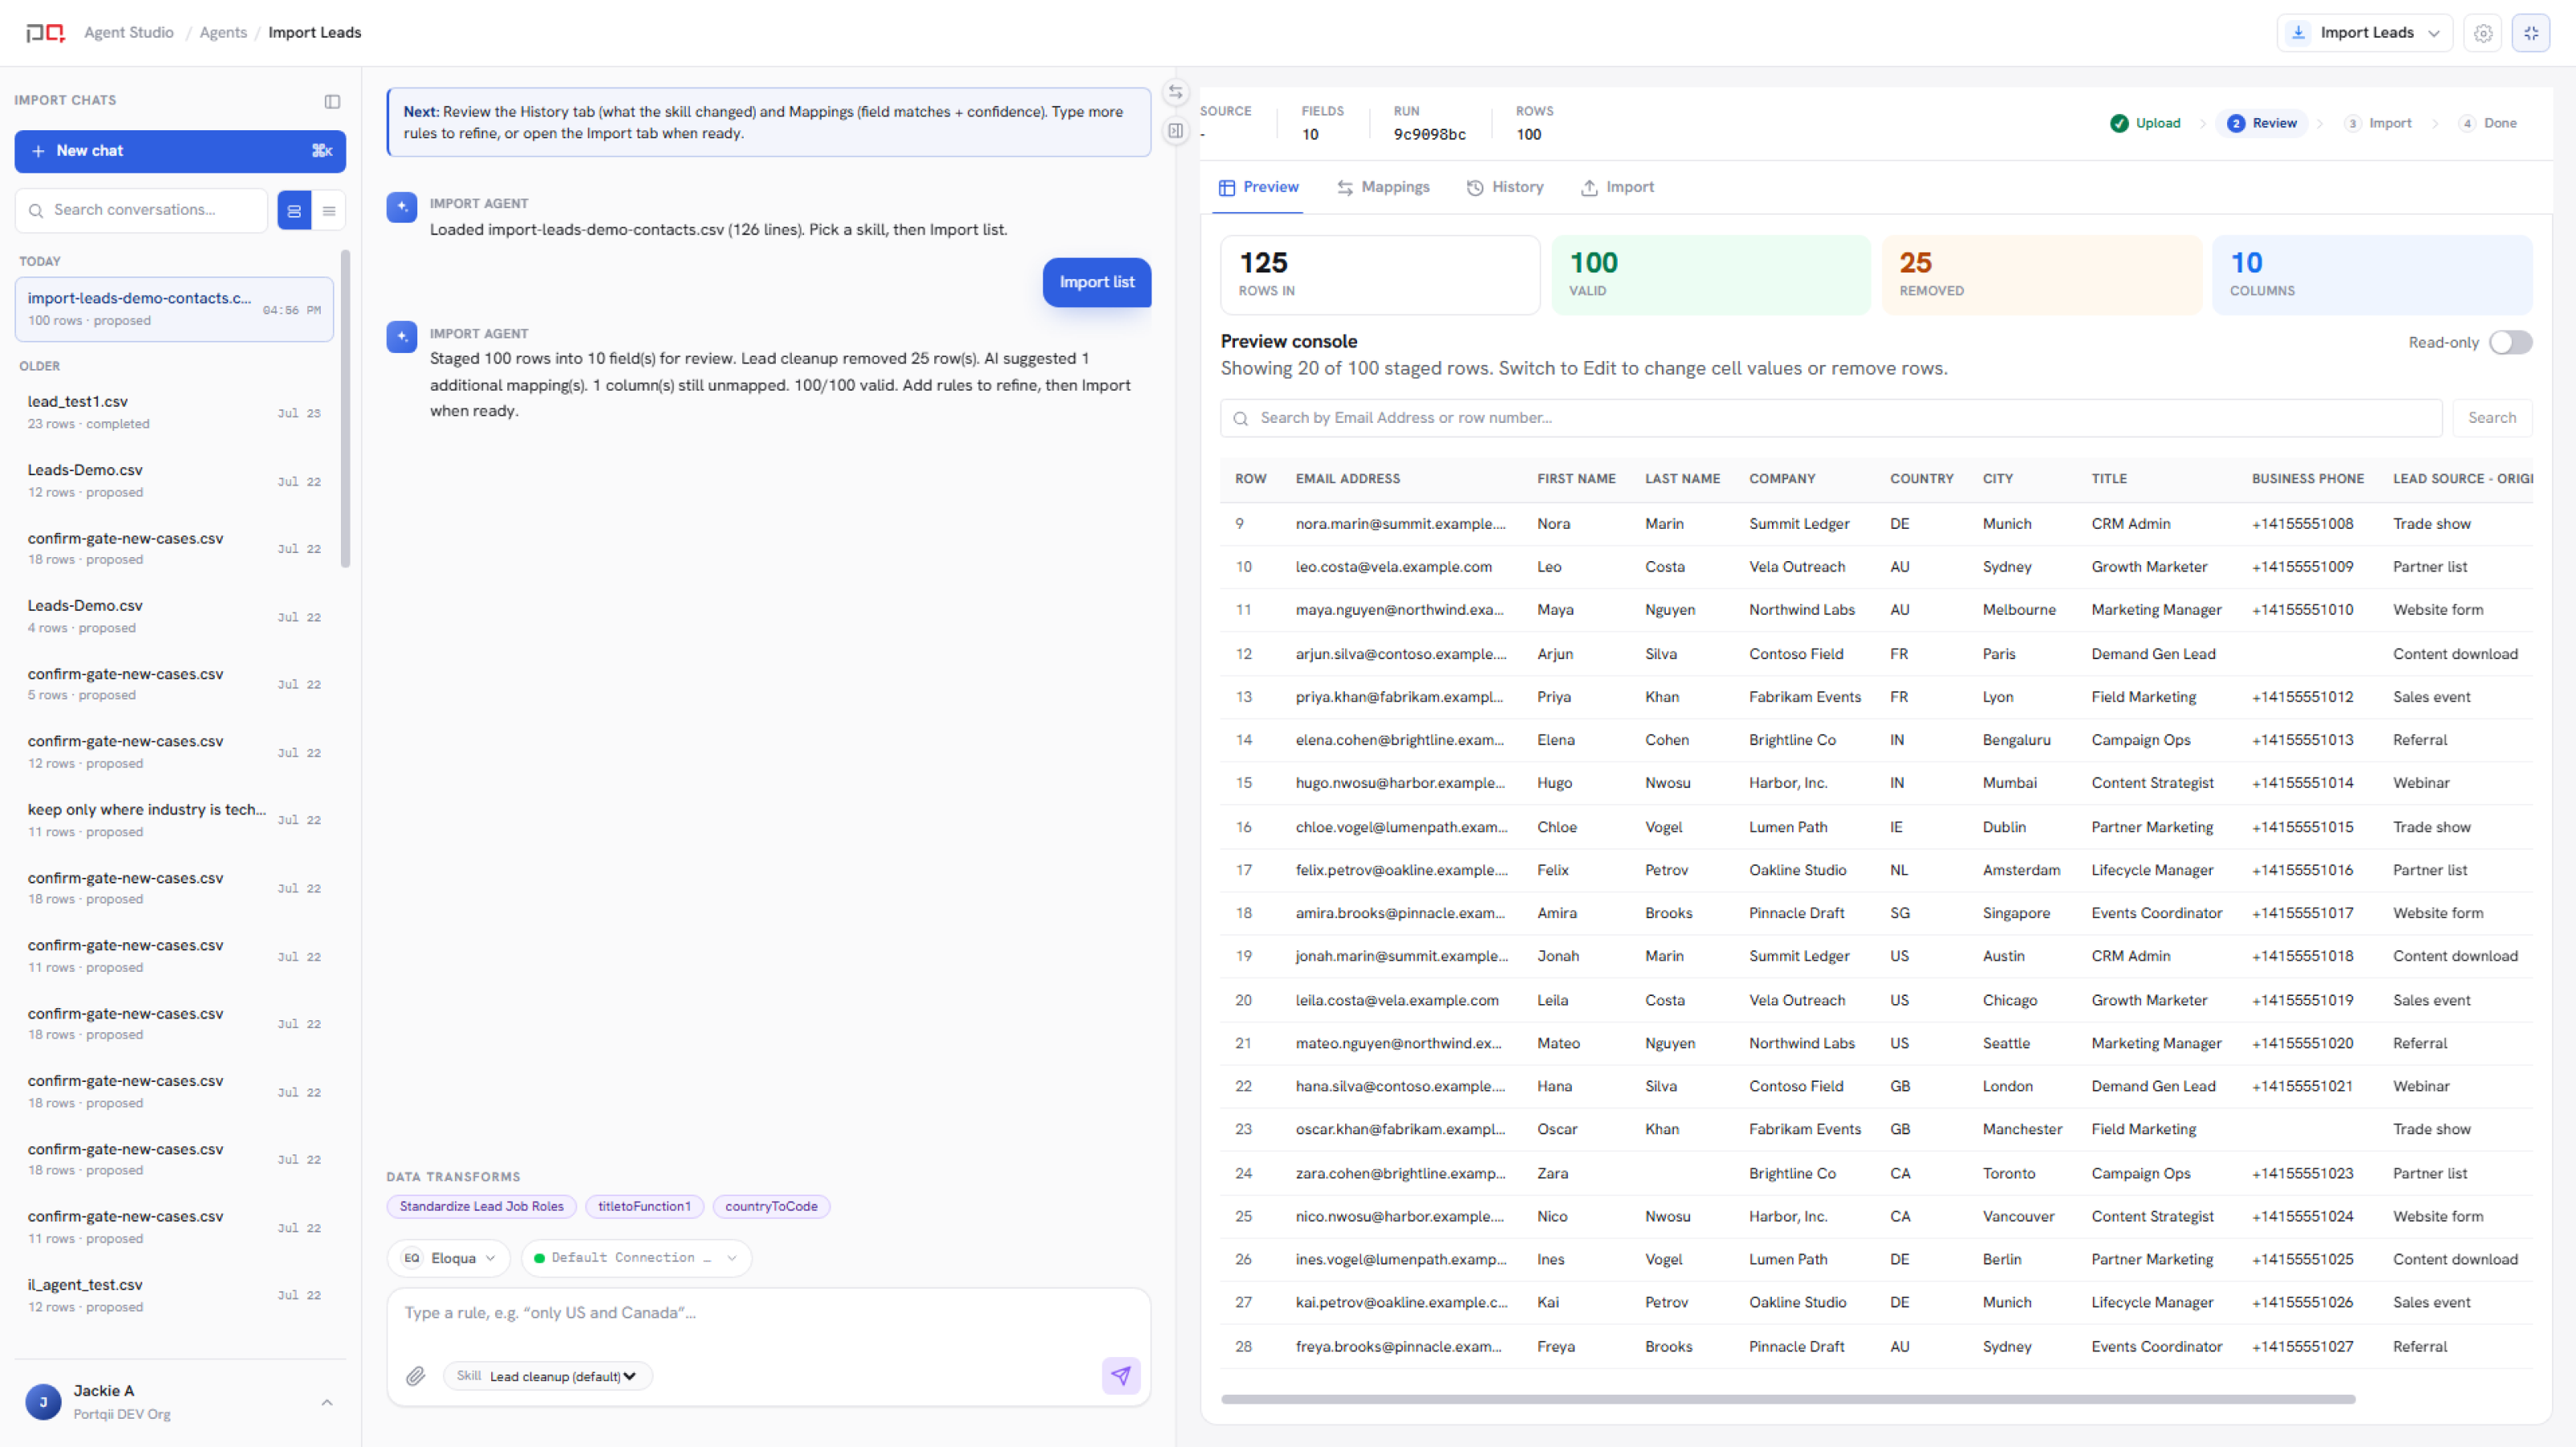
Task: Open settings gear icon in header
Action: click(2483, 33)
